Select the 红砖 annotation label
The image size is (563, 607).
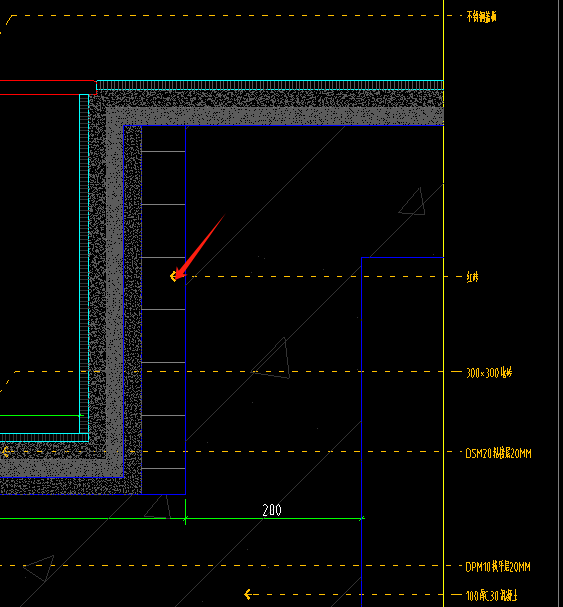click(x=472, y=277)
